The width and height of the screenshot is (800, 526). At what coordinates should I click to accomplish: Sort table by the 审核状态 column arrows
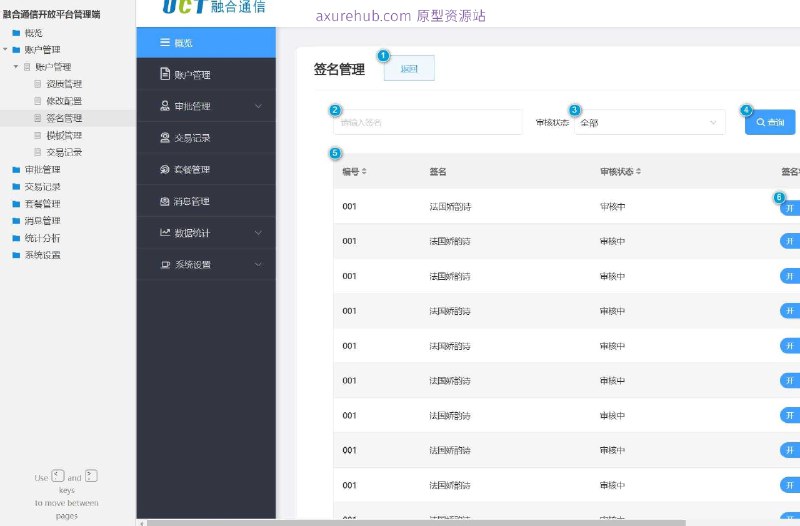(638, 171)
